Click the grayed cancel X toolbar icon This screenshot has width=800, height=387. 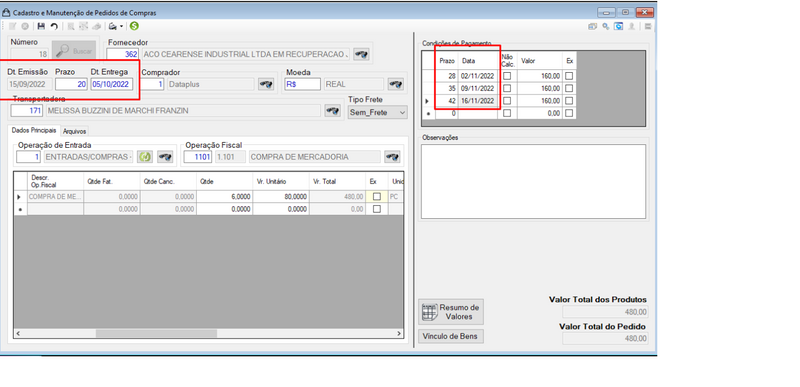coord(25,26)
